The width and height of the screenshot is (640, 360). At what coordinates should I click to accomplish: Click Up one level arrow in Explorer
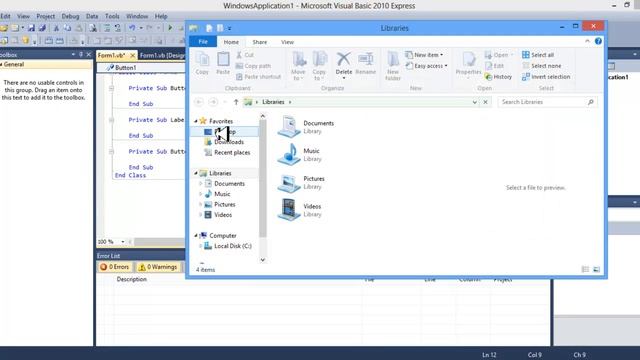click(236, 102)
